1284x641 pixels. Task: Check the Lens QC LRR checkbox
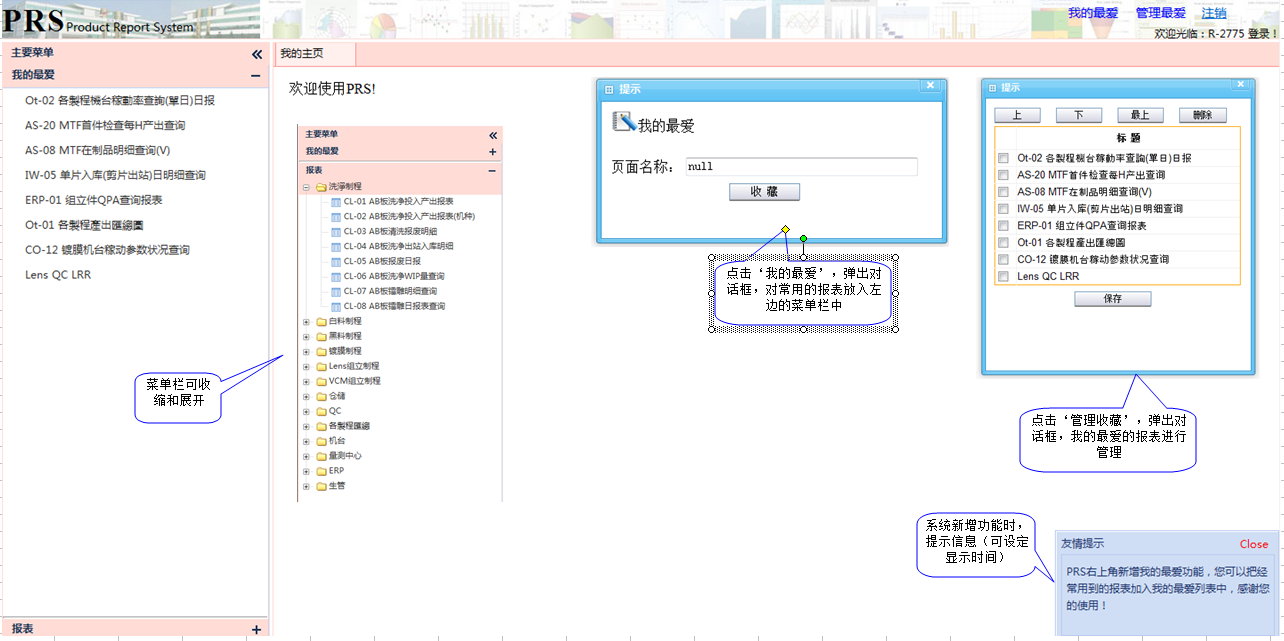1003,276
